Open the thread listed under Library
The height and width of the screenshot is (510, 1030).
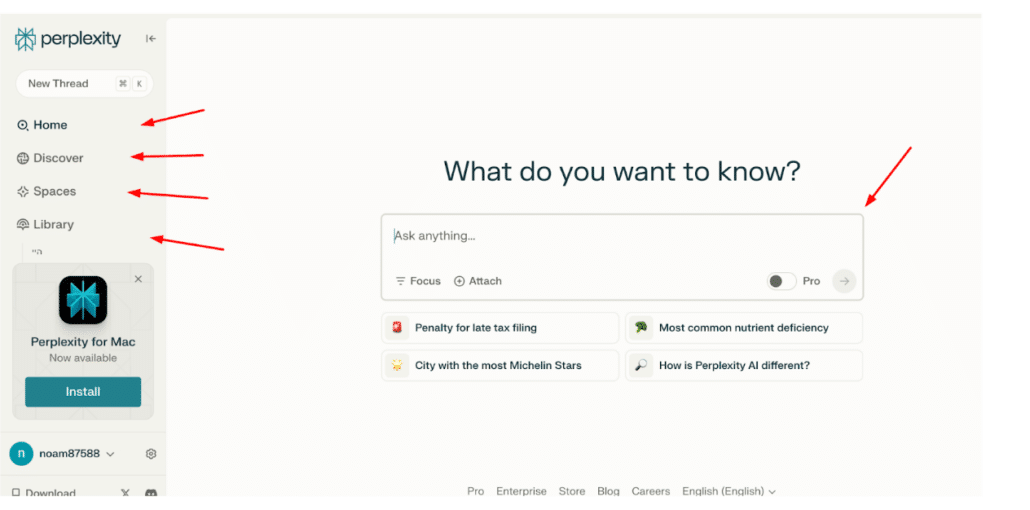point(37,252)
